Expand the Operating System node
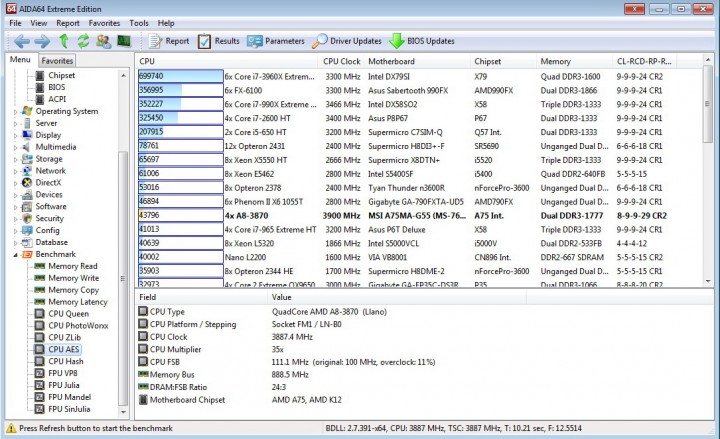The width and height of the screenshot is (720, 439). tap(15, 112)
